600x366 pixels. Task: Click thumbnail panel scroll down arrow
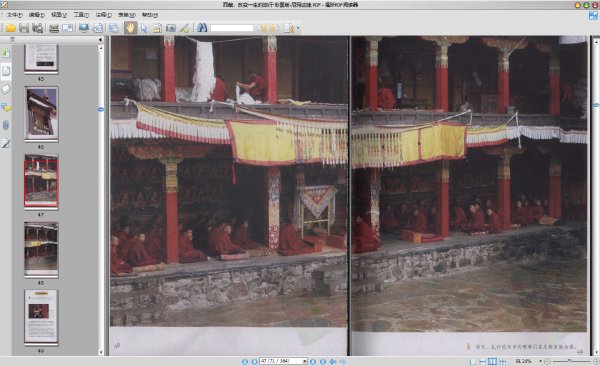[101, 352]
